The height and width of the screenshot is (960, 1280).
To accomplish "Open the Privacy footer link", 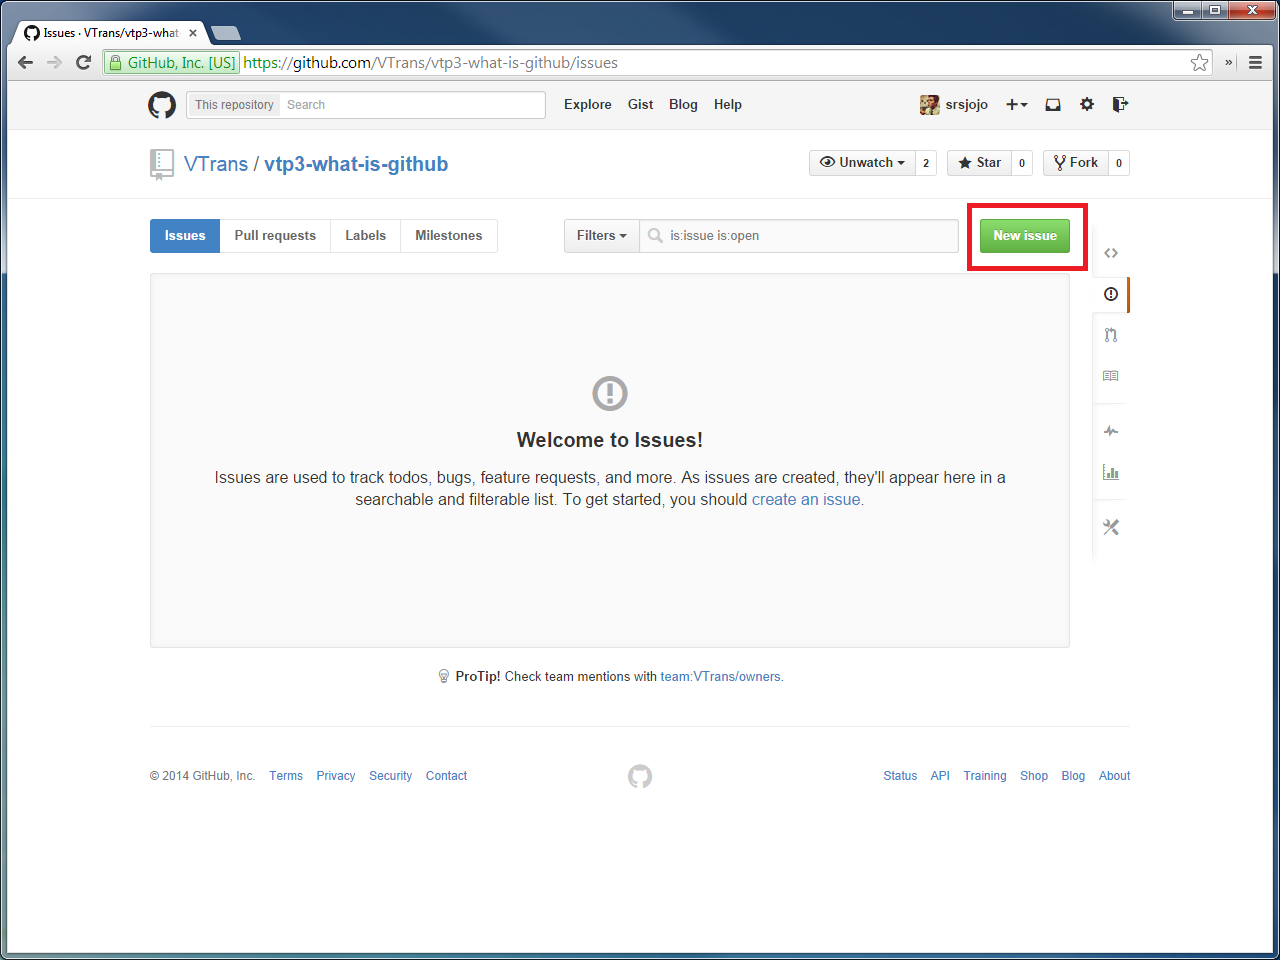I will [336, 776].
